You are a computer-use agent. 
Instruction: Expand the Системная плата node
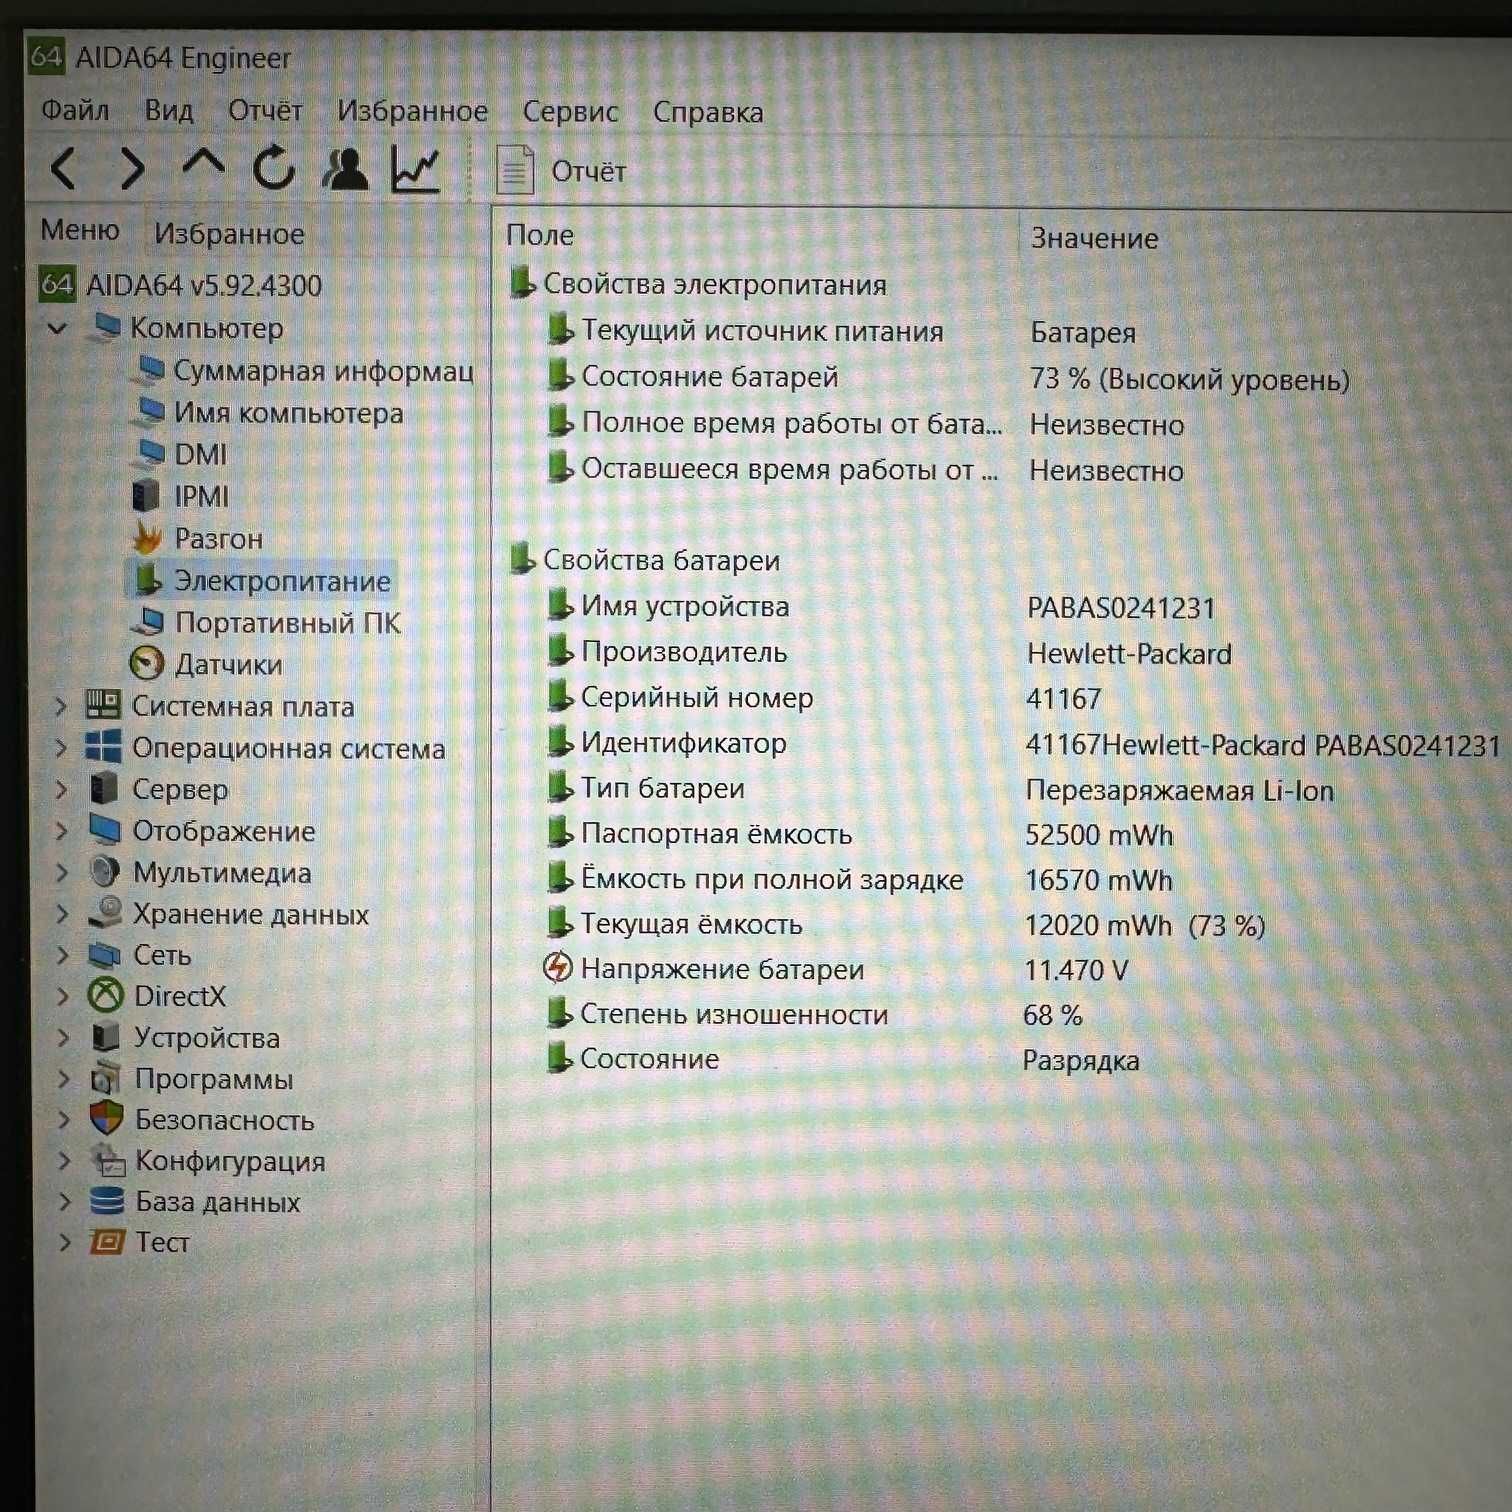pyautogui.click(x=60, y=706)
